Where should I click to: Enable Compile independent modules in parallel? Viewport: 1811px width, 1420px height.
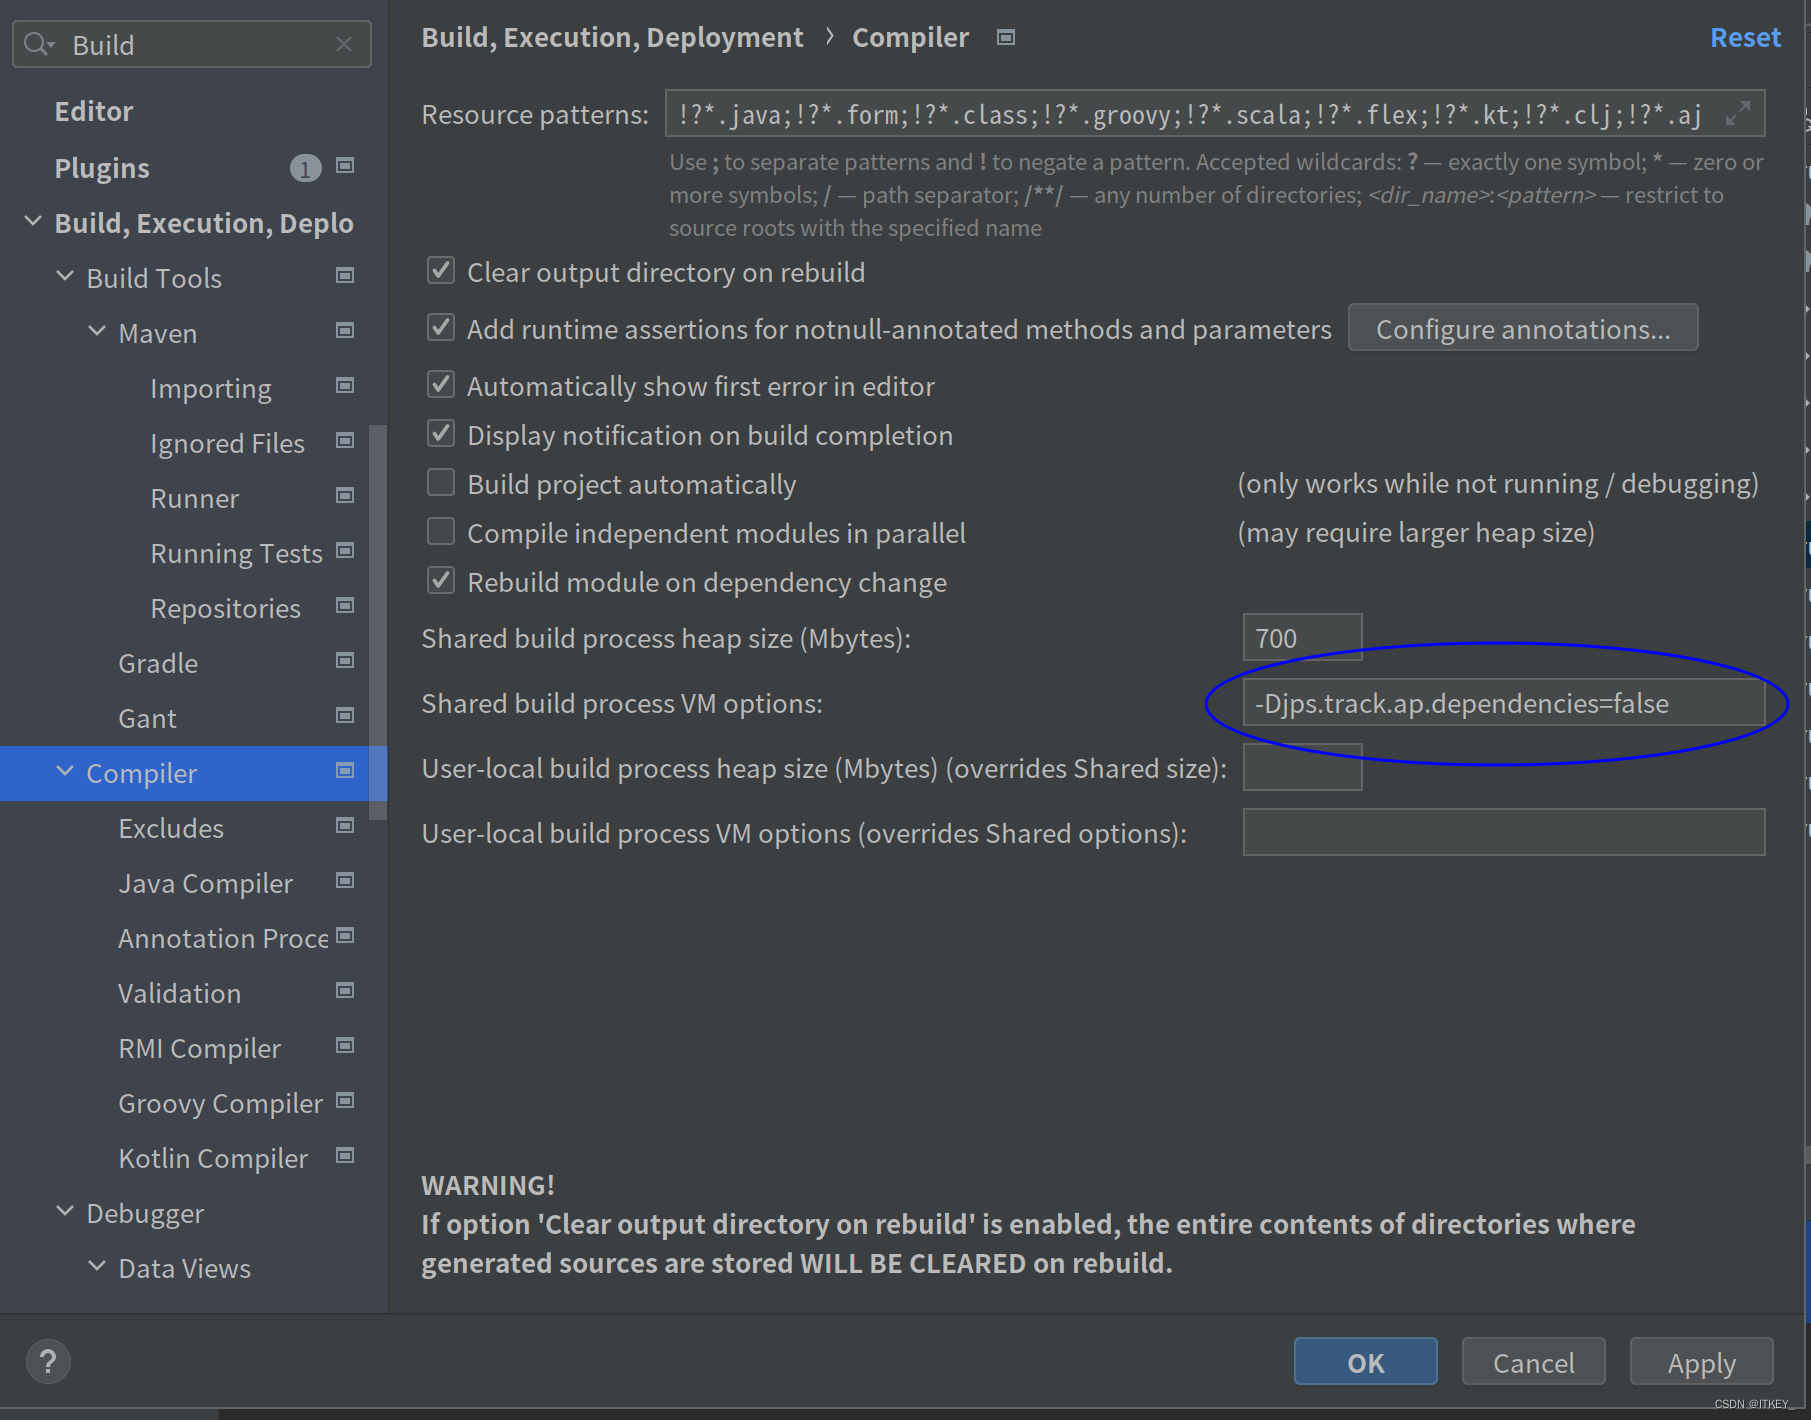[x=441, y=532]
